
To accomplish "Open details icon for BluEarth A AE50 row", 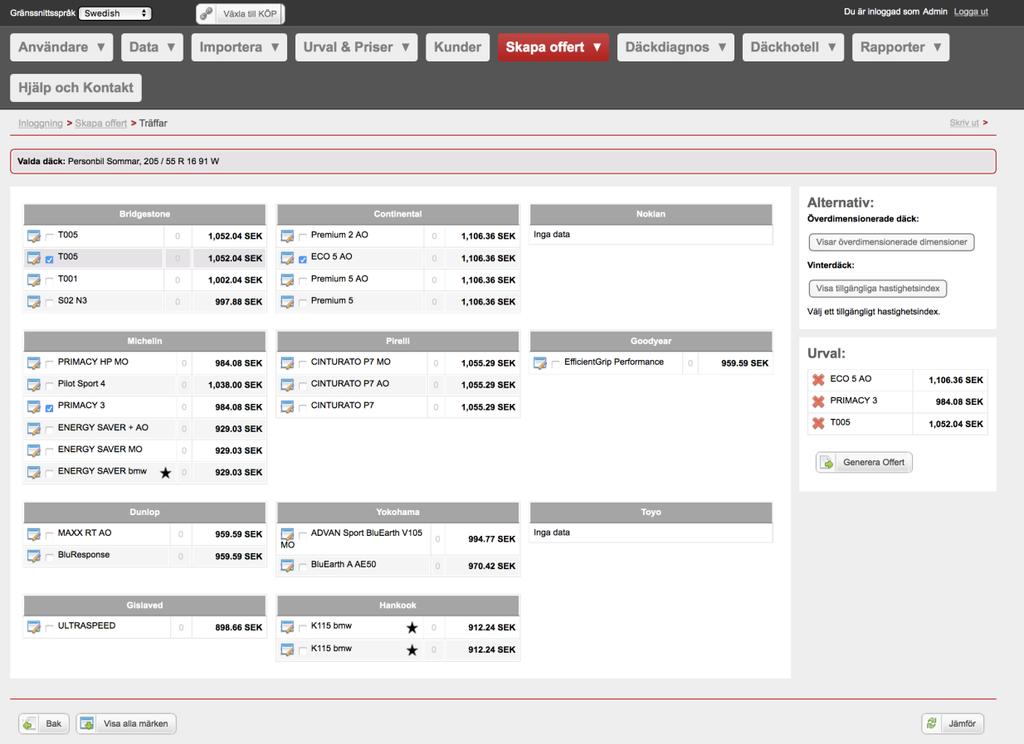I will coord(287,566).
